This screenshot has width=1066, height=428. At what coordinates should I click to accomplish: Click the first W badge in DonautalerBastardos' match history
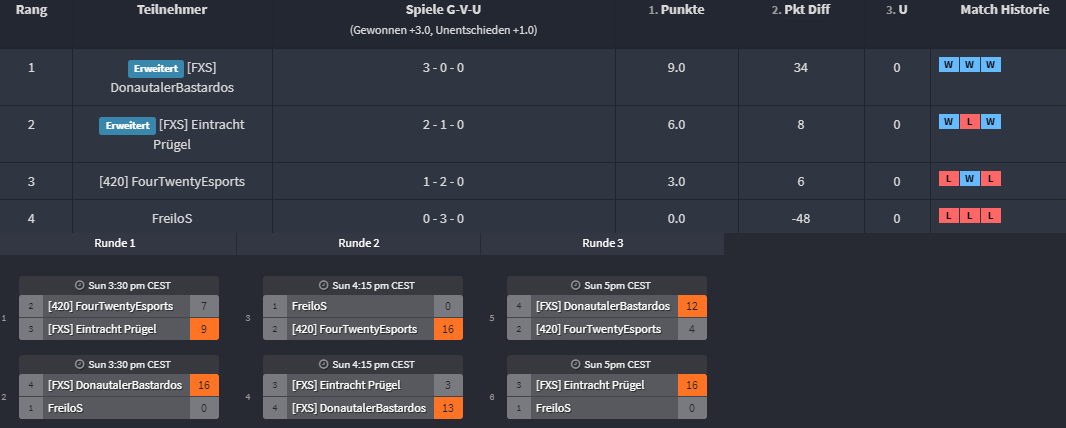[948, 65]
